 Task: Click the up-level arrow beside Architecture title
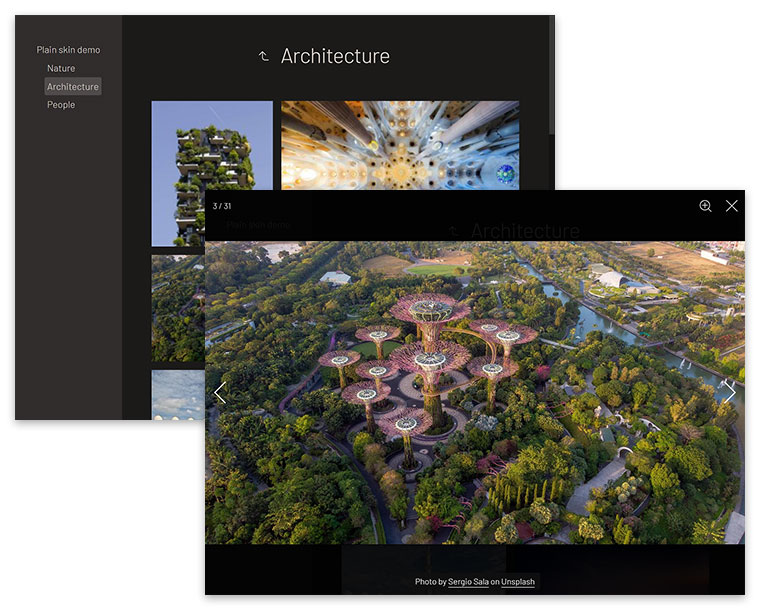click(x=264, y=57)
